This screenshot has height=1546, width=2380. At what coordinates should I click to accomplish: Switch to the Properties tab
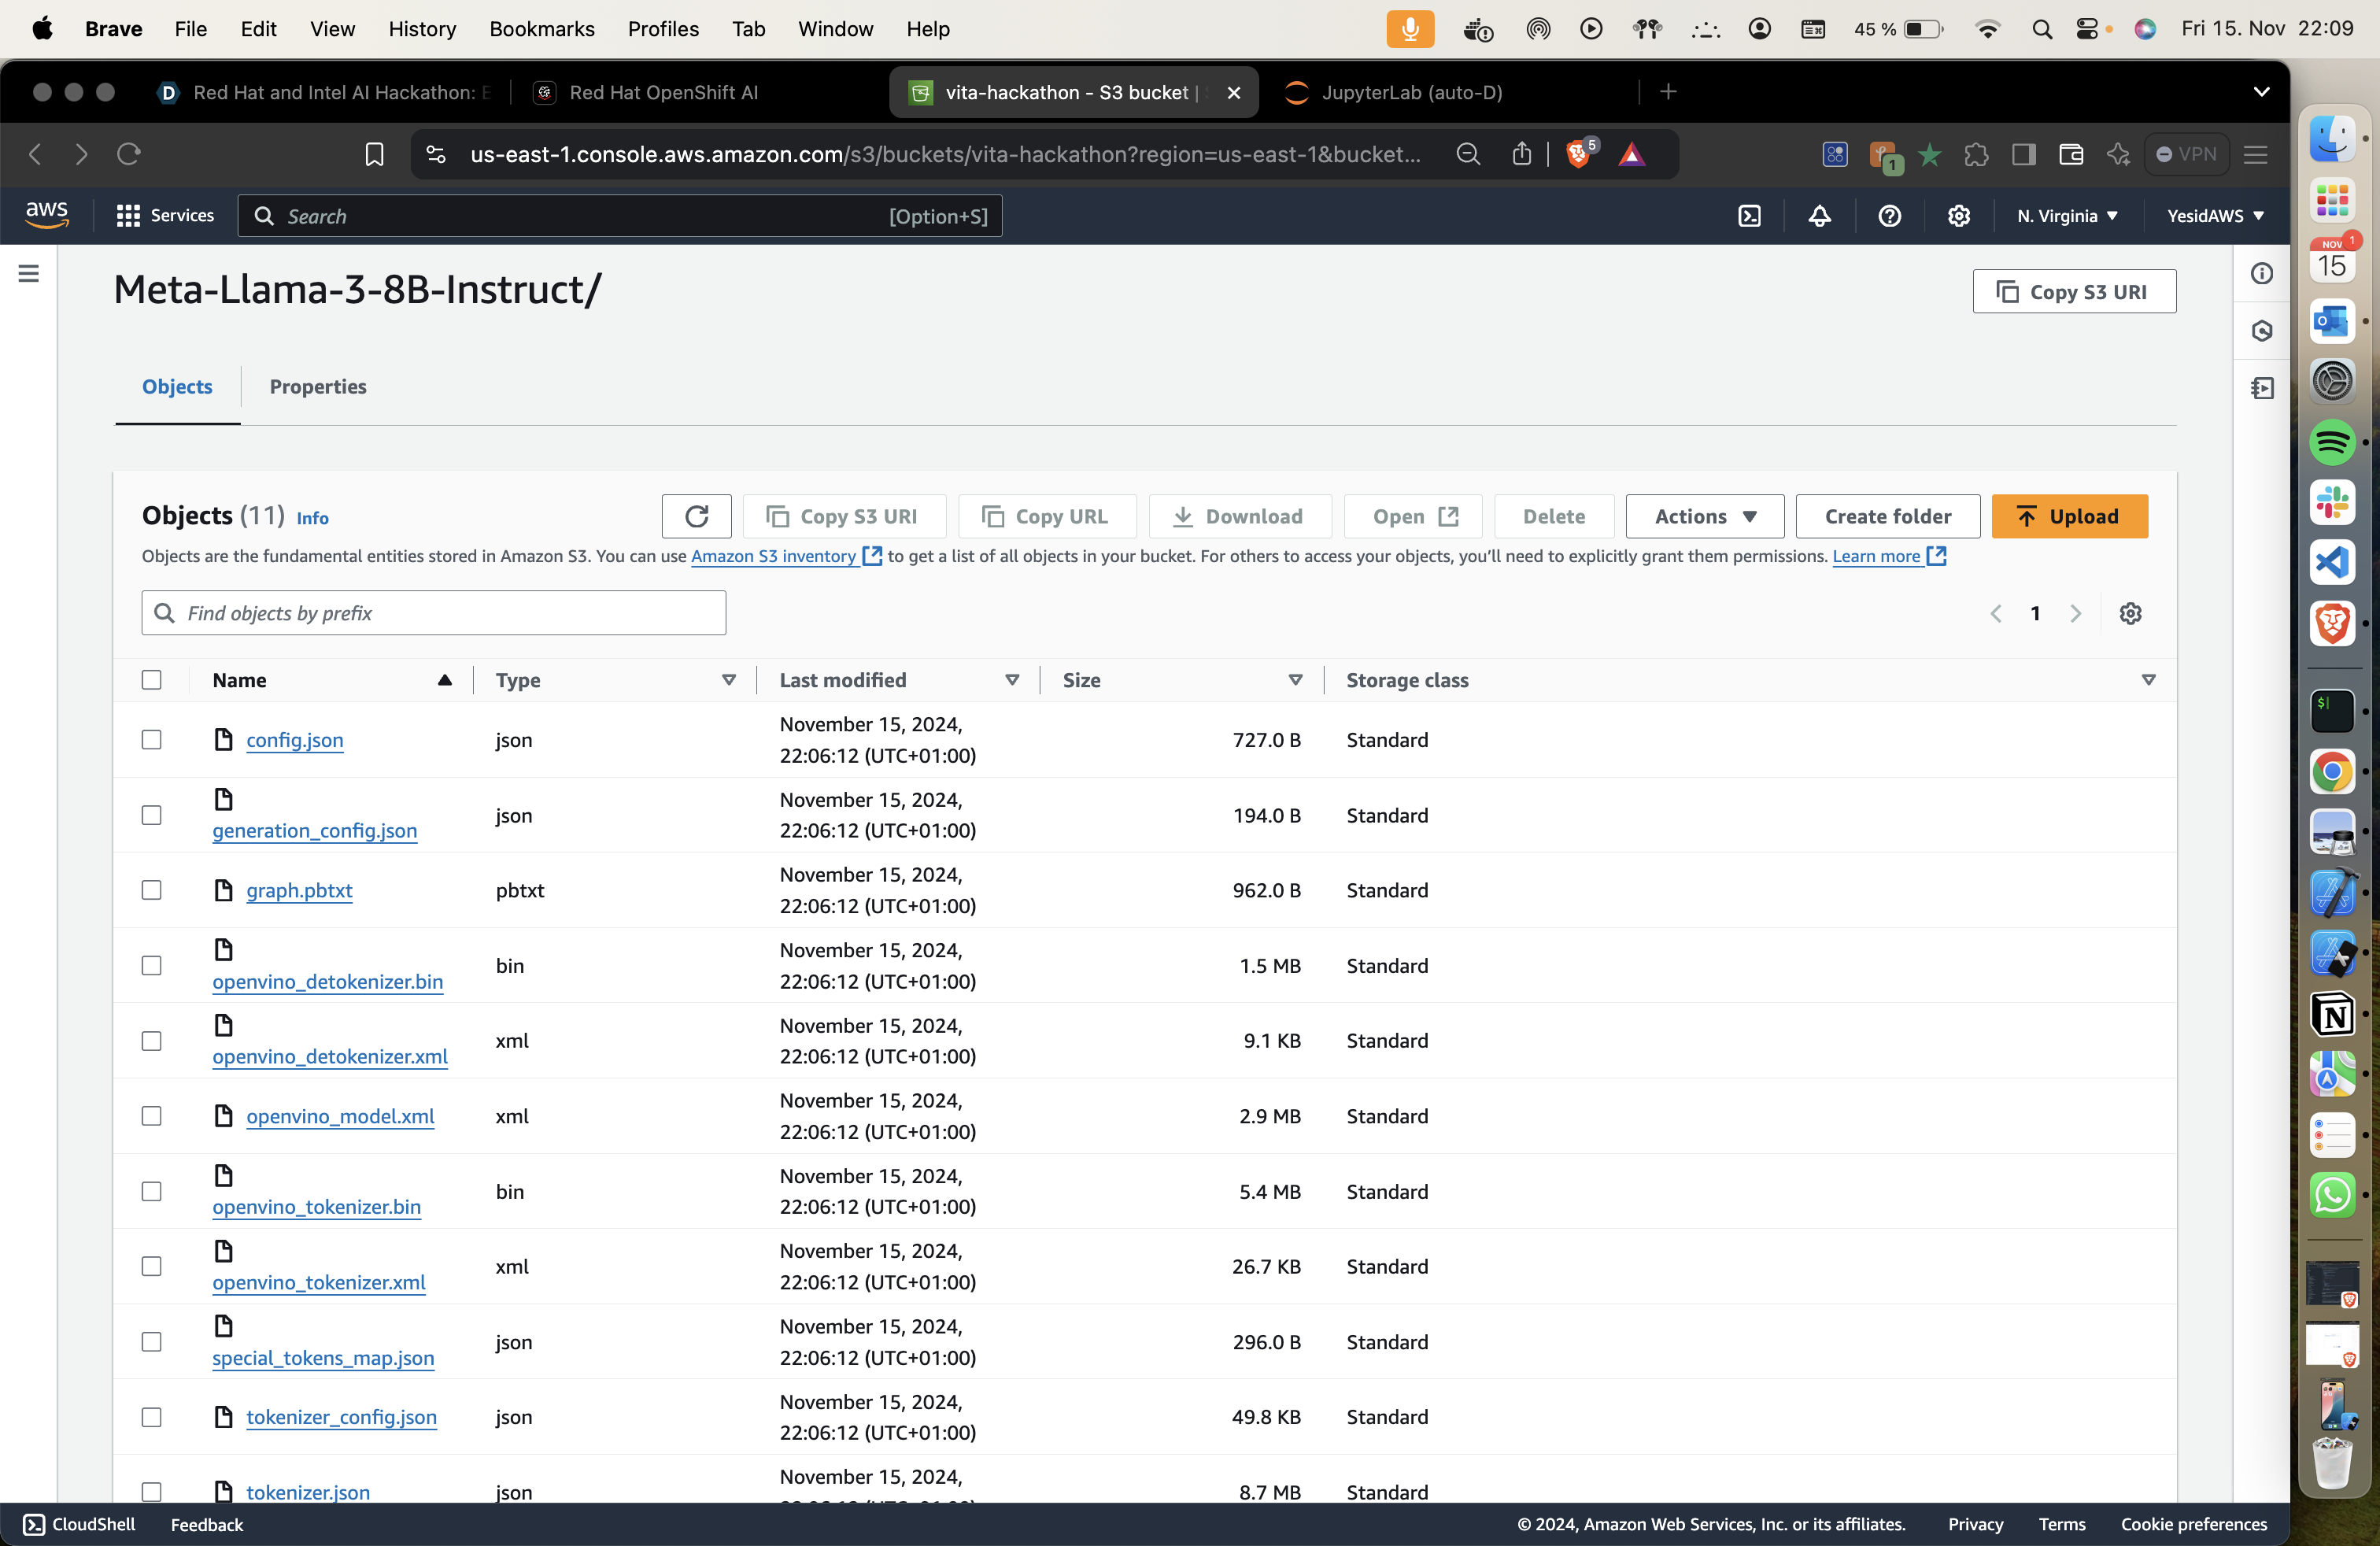[318, 387]
